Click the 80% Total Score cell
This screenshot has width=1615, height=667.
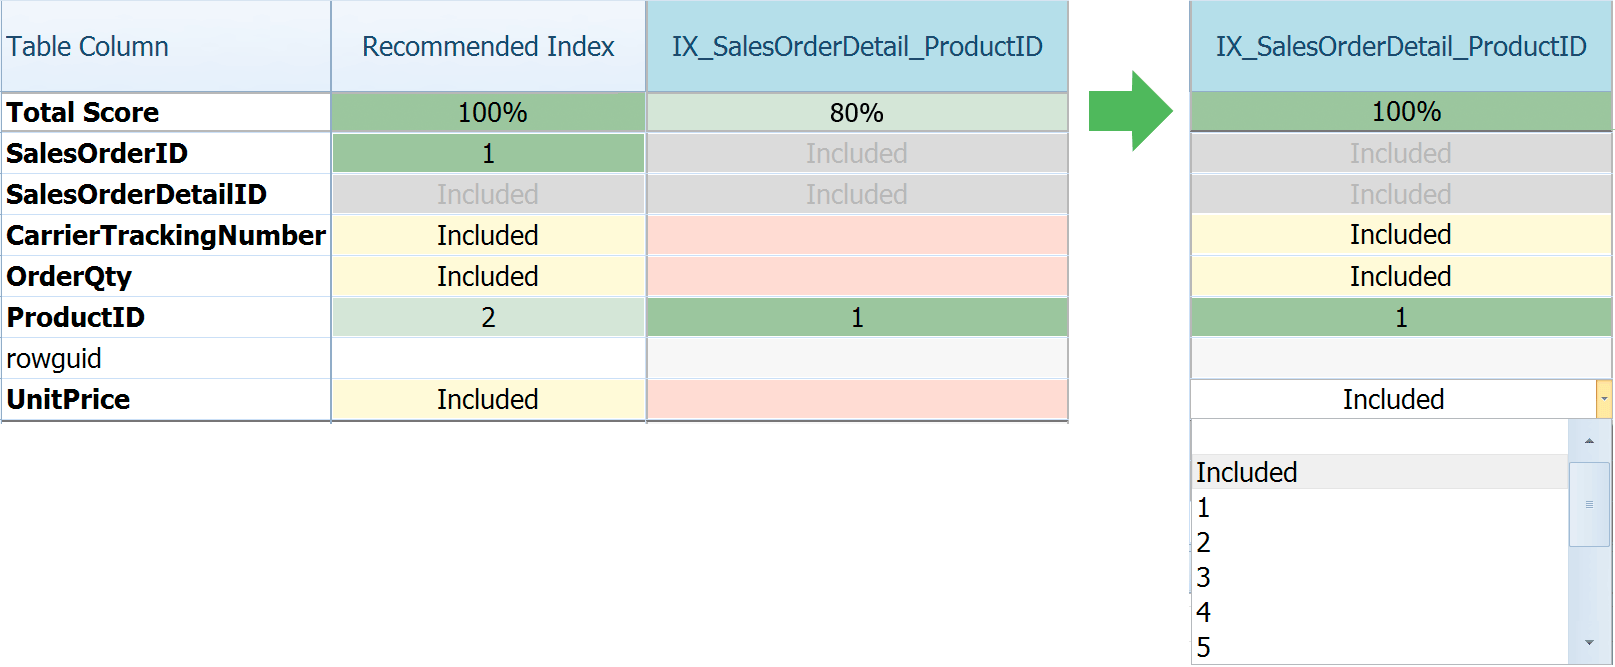point(856,113)
